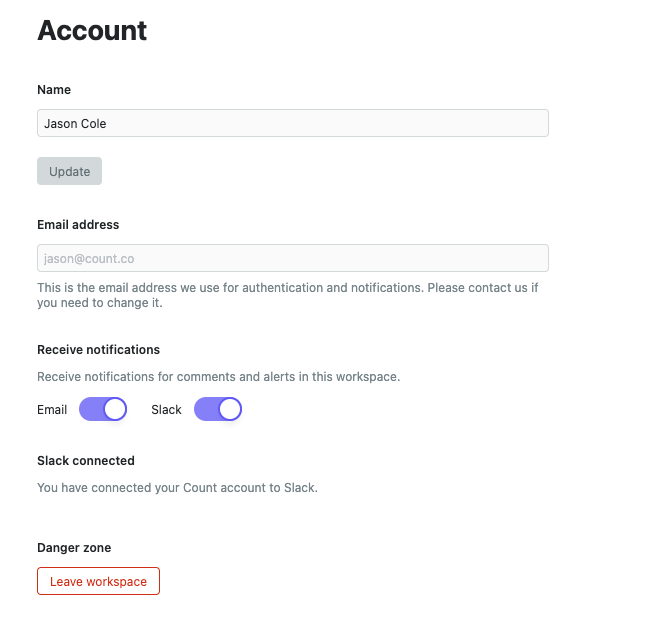
Task: Click the 'Jason Cole' text in Name field
Action: tap(75, 124)
